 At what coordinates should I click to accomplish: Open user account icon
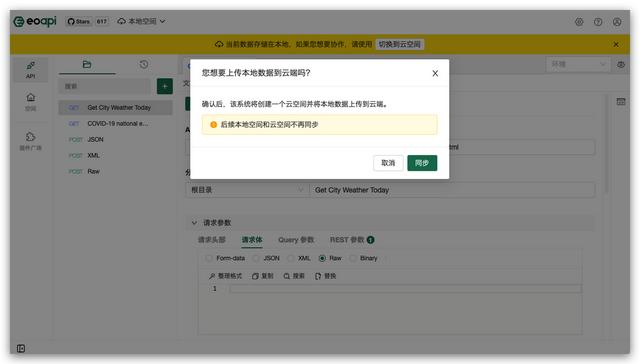coord(617,22)
